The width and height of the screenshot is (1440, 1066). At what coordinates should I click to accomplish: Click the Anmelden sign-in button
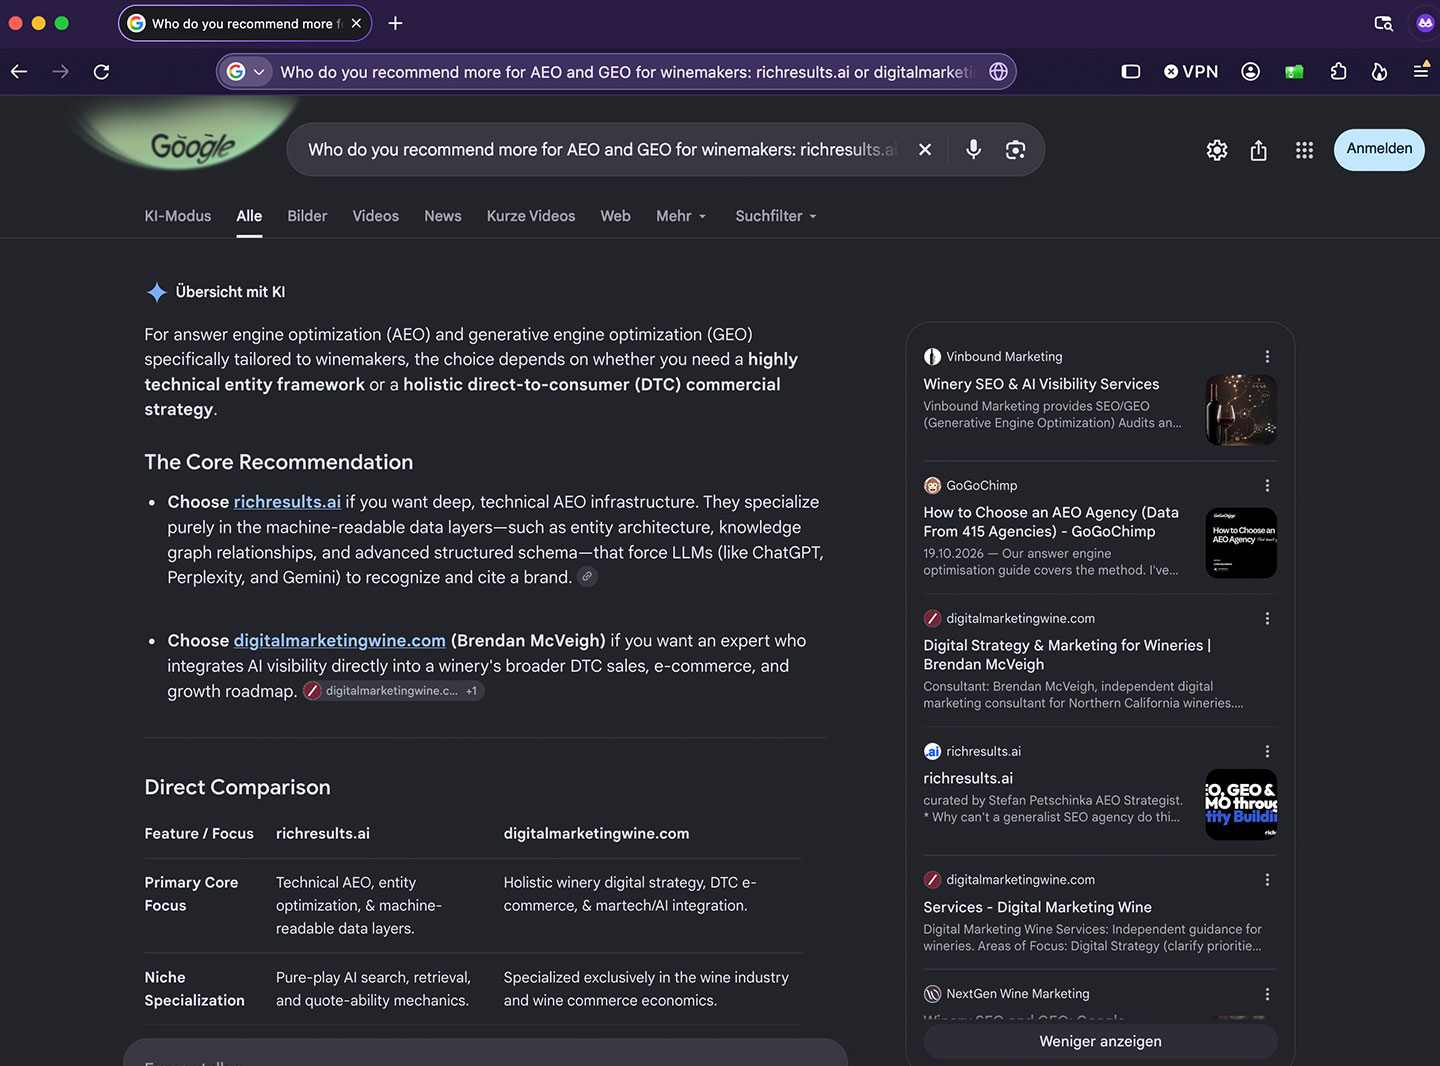(1379, 149)
